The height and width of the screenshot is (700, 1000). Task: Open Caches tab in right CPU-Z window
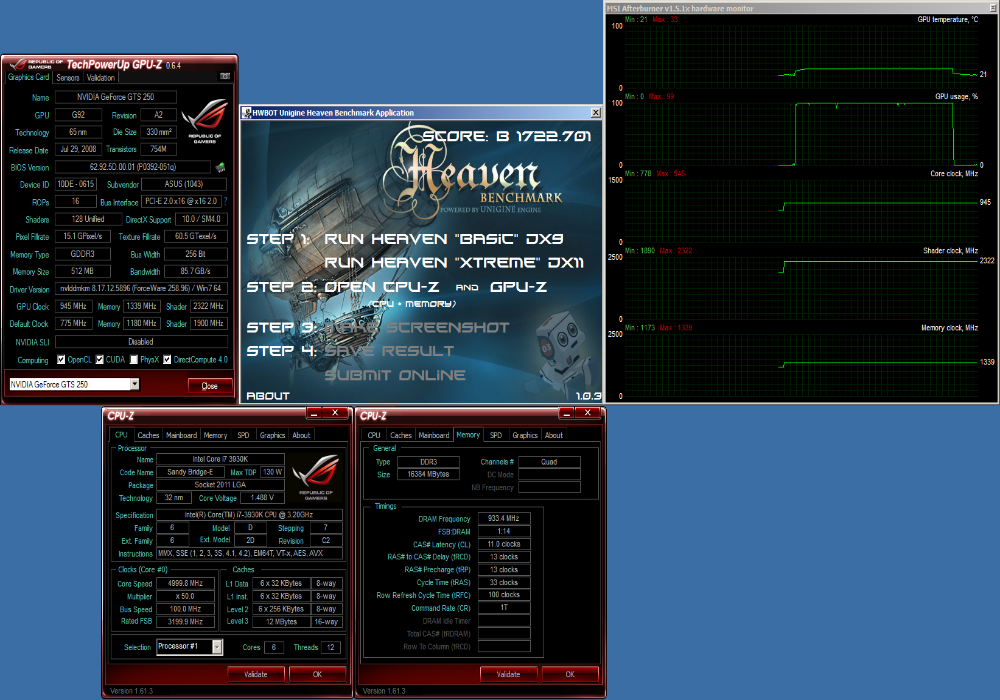pyautogui.click(x=401, y=435)
